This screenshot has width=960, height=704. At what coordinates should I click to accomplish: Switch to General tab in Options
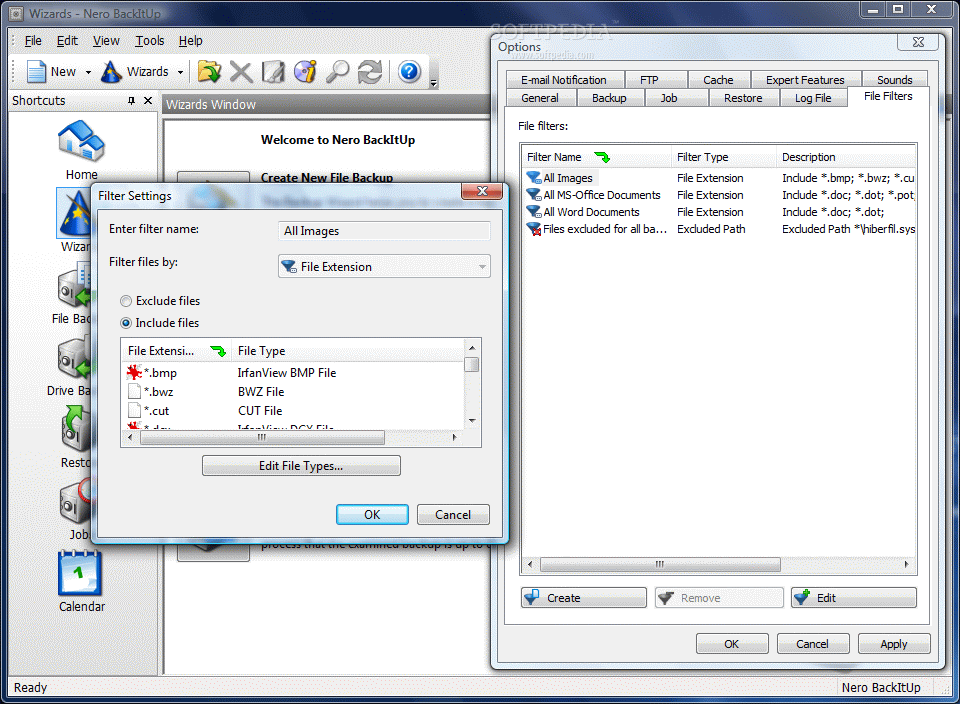(x=540, y=98)
